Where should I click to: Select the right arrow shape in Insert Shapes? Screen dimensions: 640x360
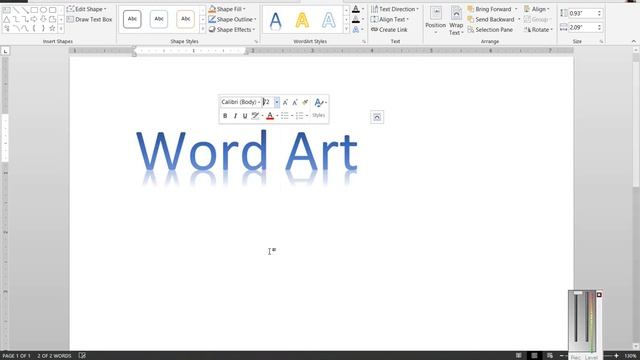(34, 19)
